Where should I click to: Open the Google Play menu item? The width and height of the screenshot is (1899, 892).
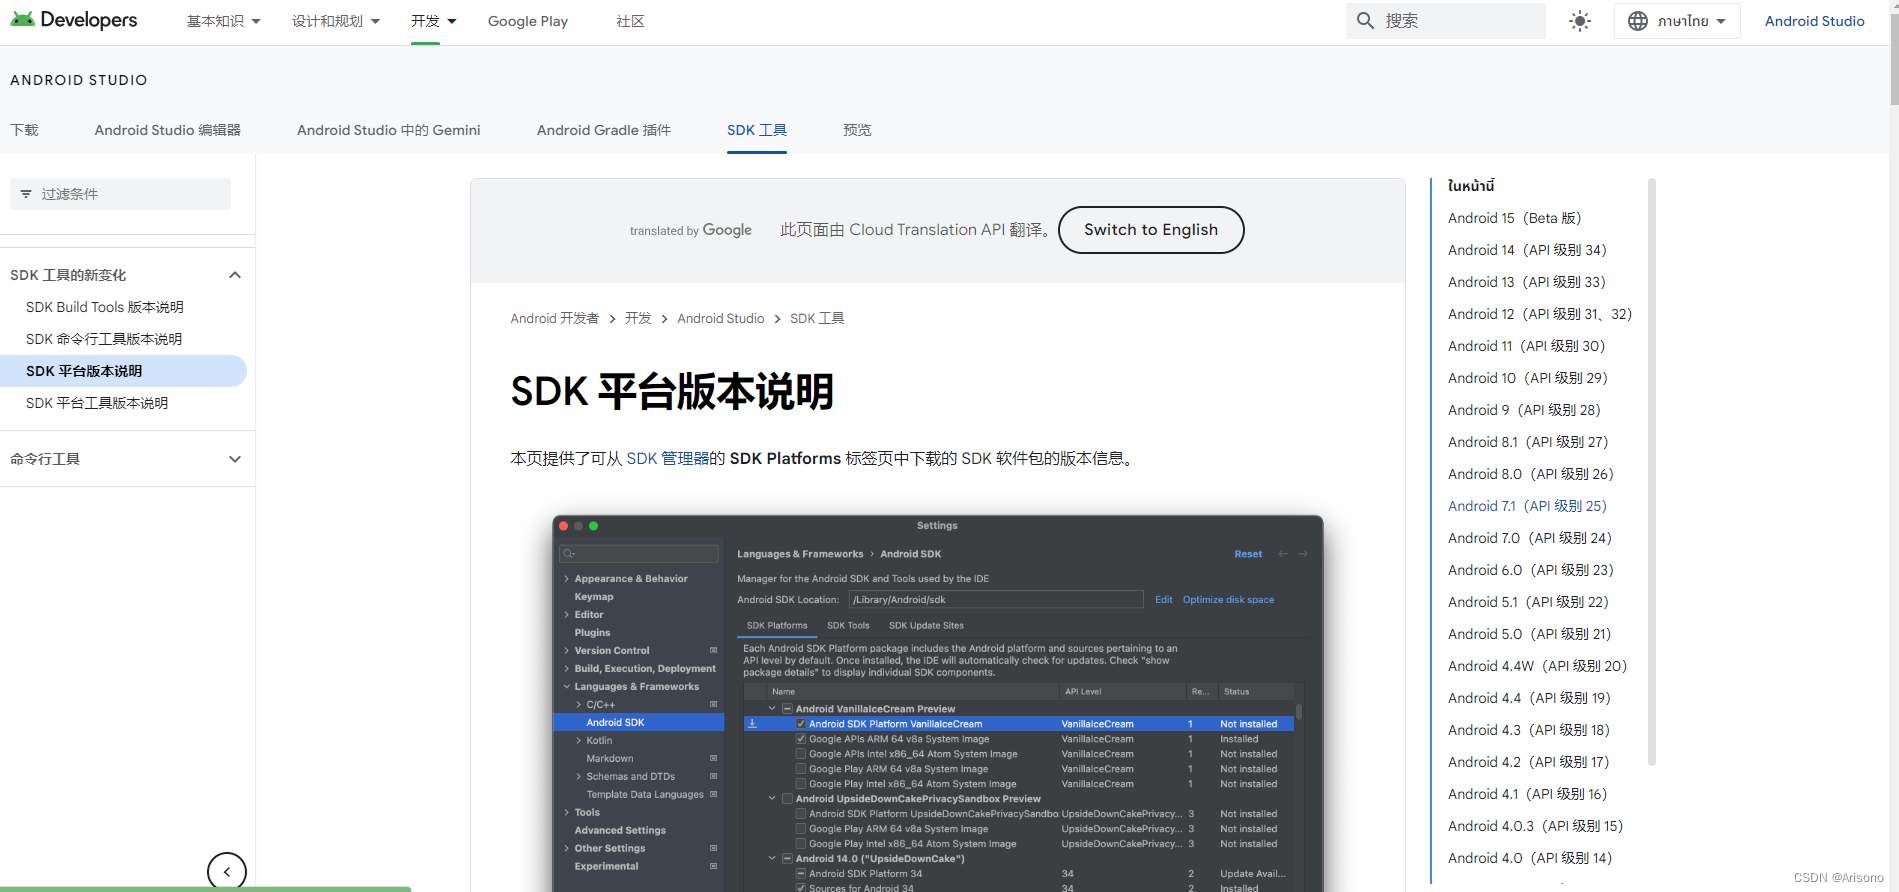528,21
